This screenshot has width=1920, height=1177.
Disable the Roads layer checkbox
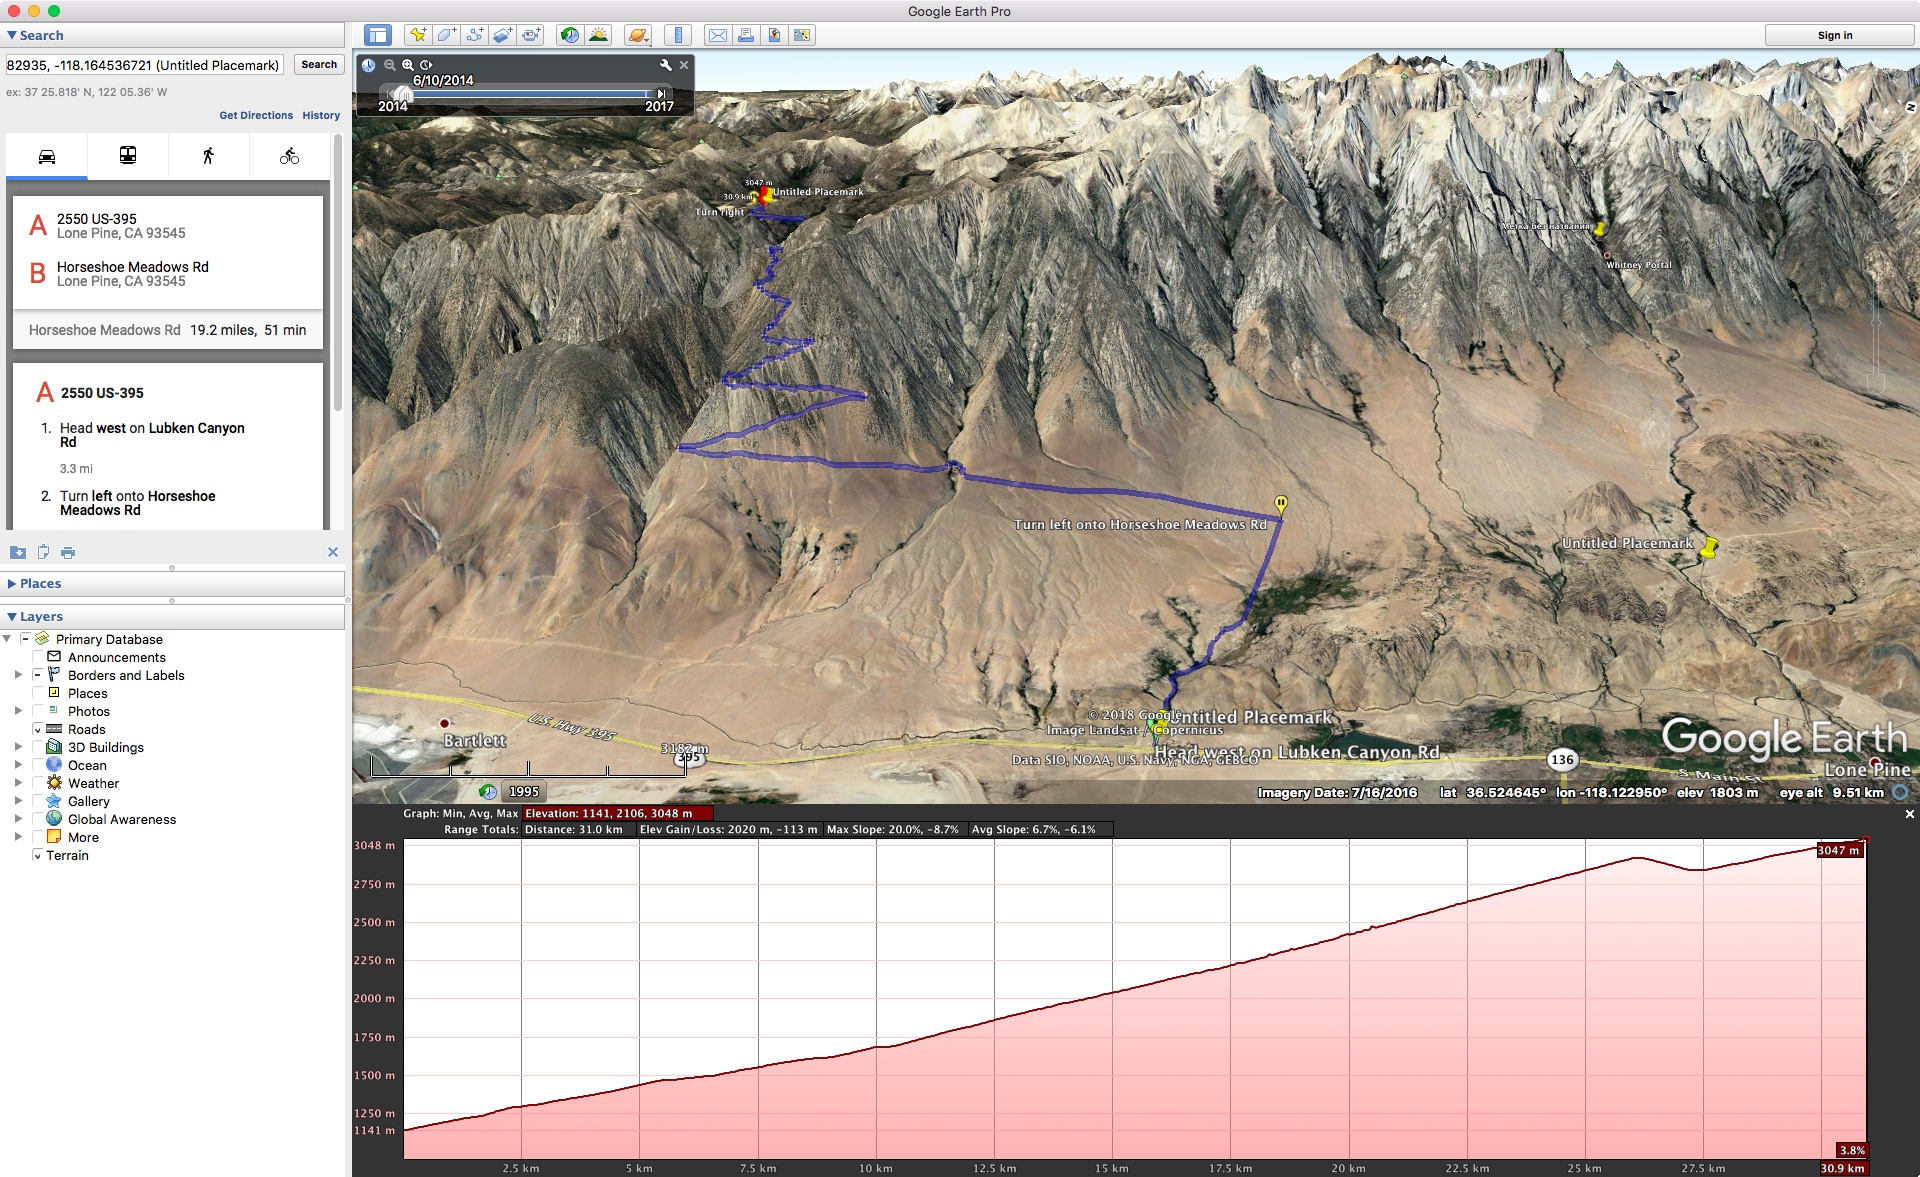pos(37,729)
